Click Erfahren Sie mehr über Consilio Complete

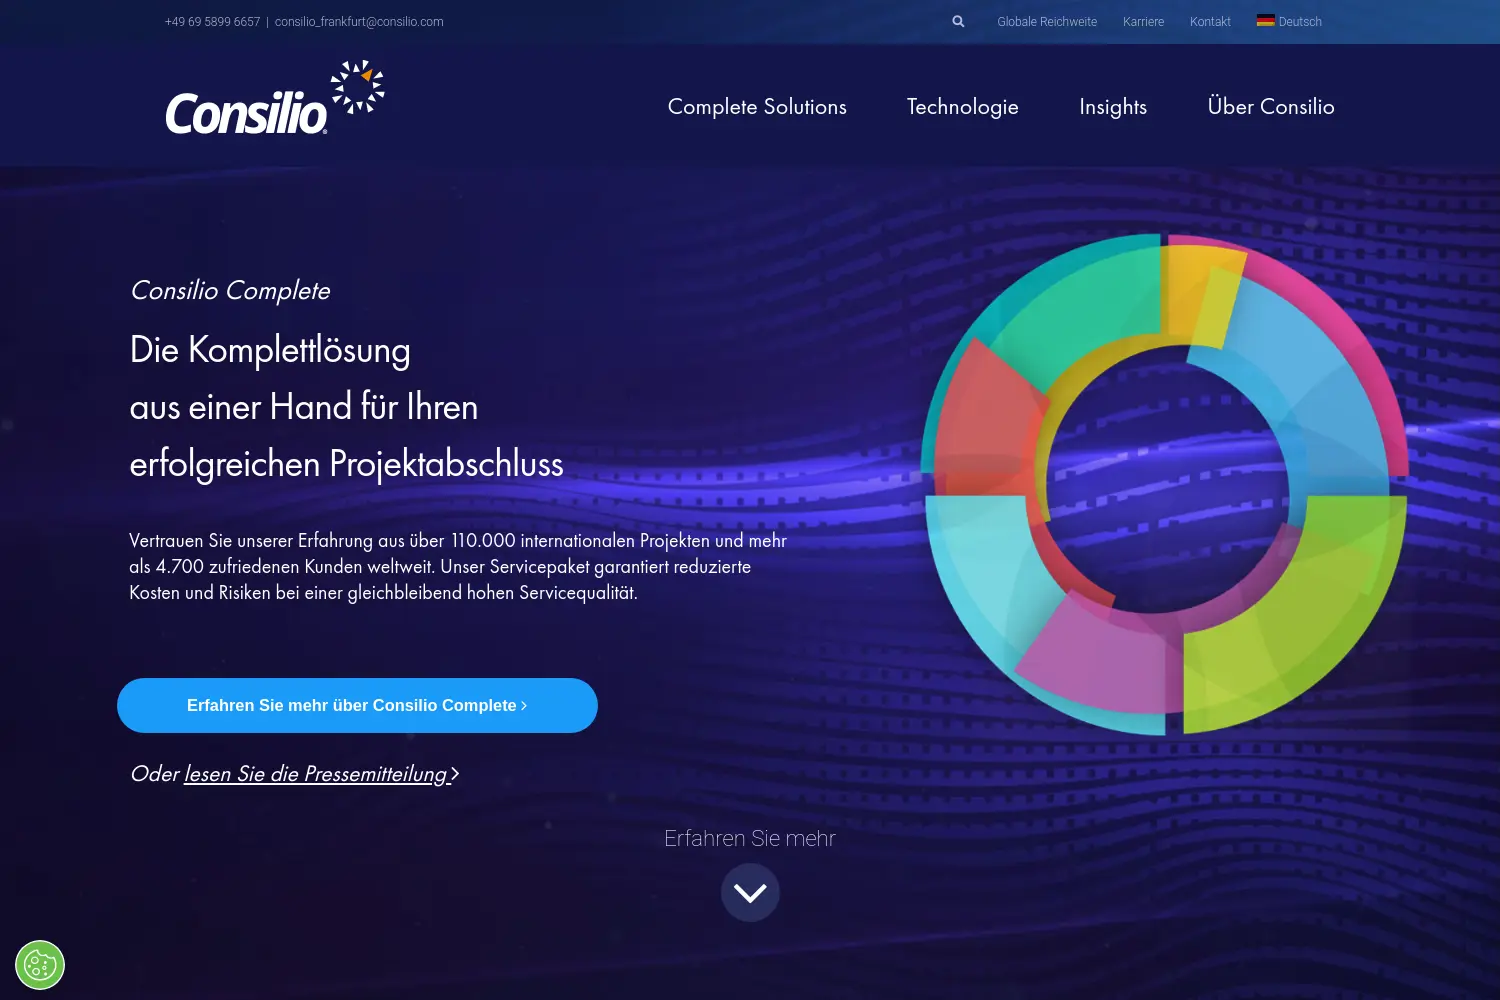357,705
